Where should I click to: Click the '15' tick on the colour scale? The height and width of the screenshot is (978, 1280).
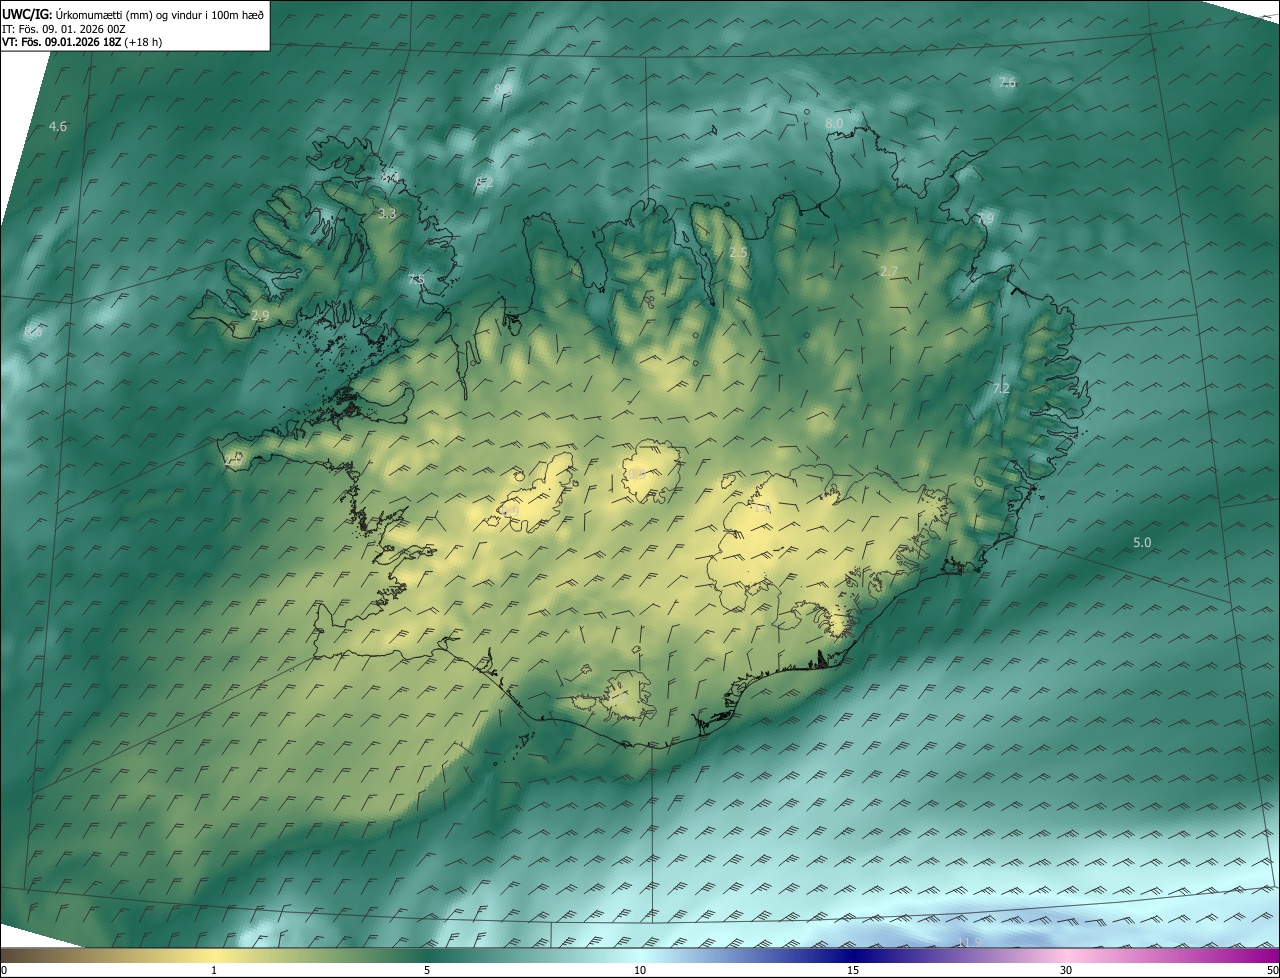point(853,970)
